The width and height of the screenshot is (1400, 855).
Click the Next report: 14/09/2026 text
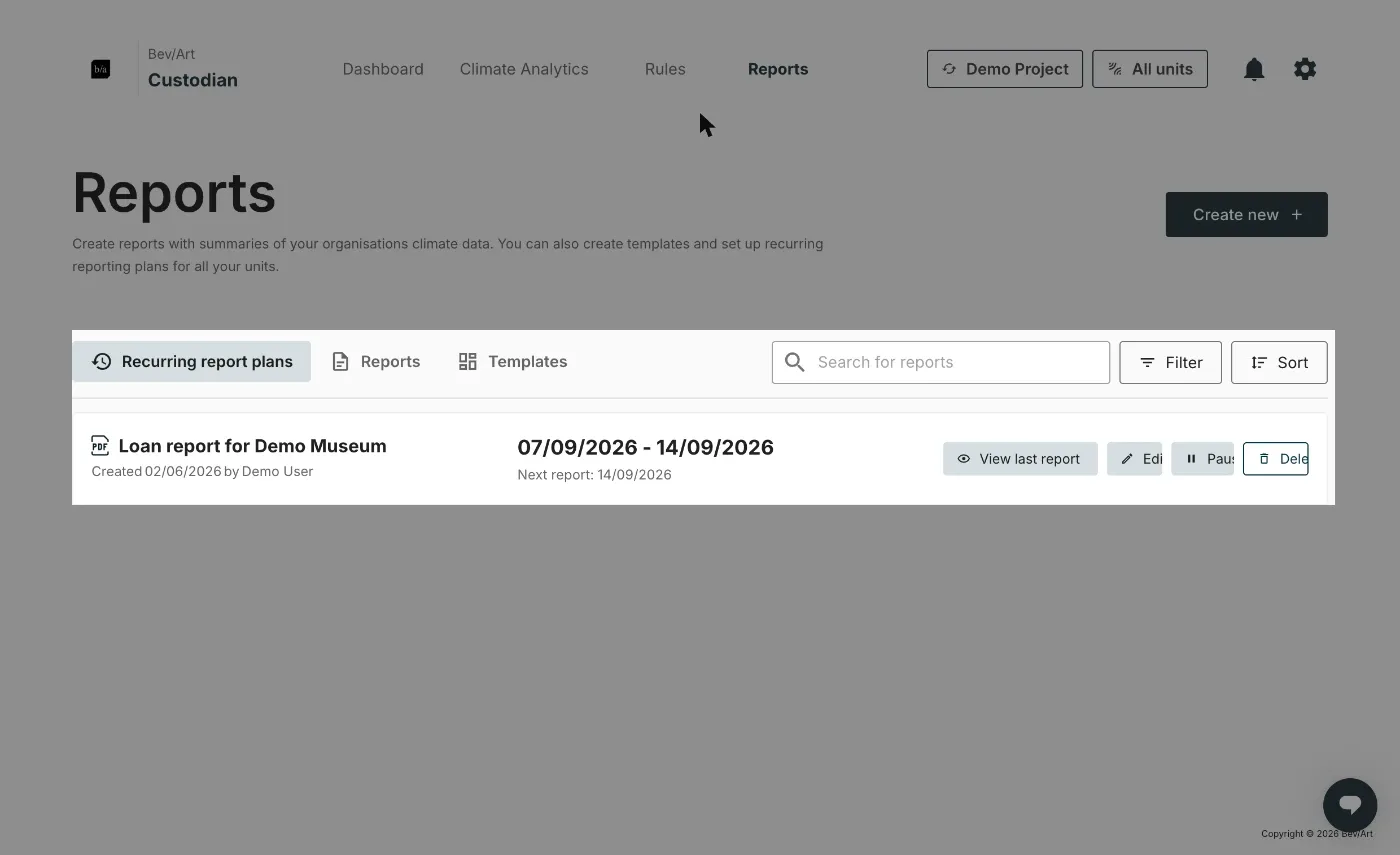click(x=594, y=474)
